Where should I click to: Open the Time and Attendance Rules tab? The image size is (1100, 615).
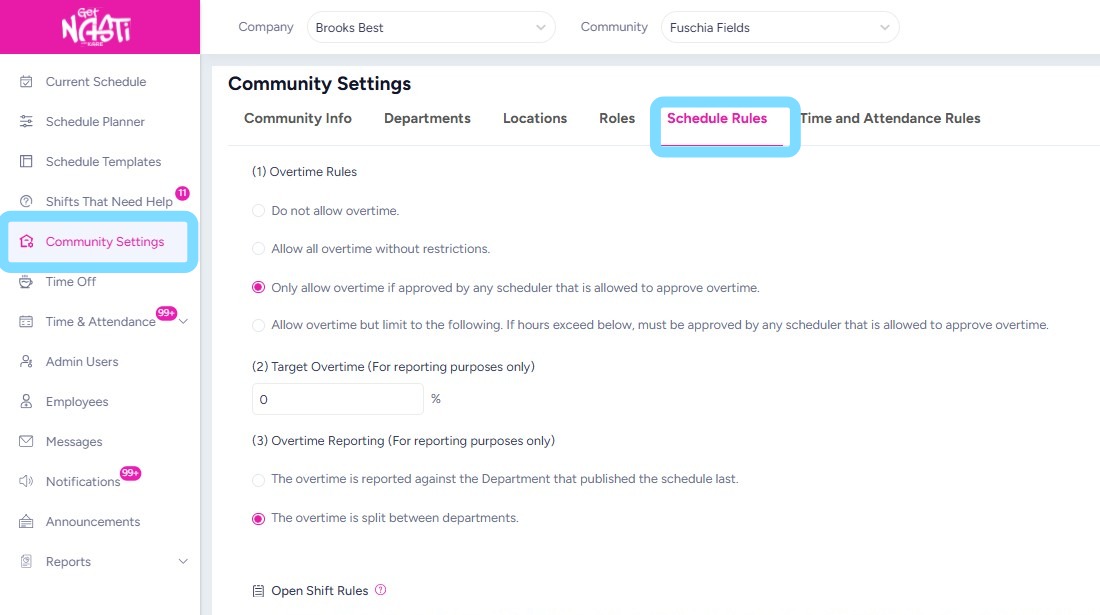(890, 118)
